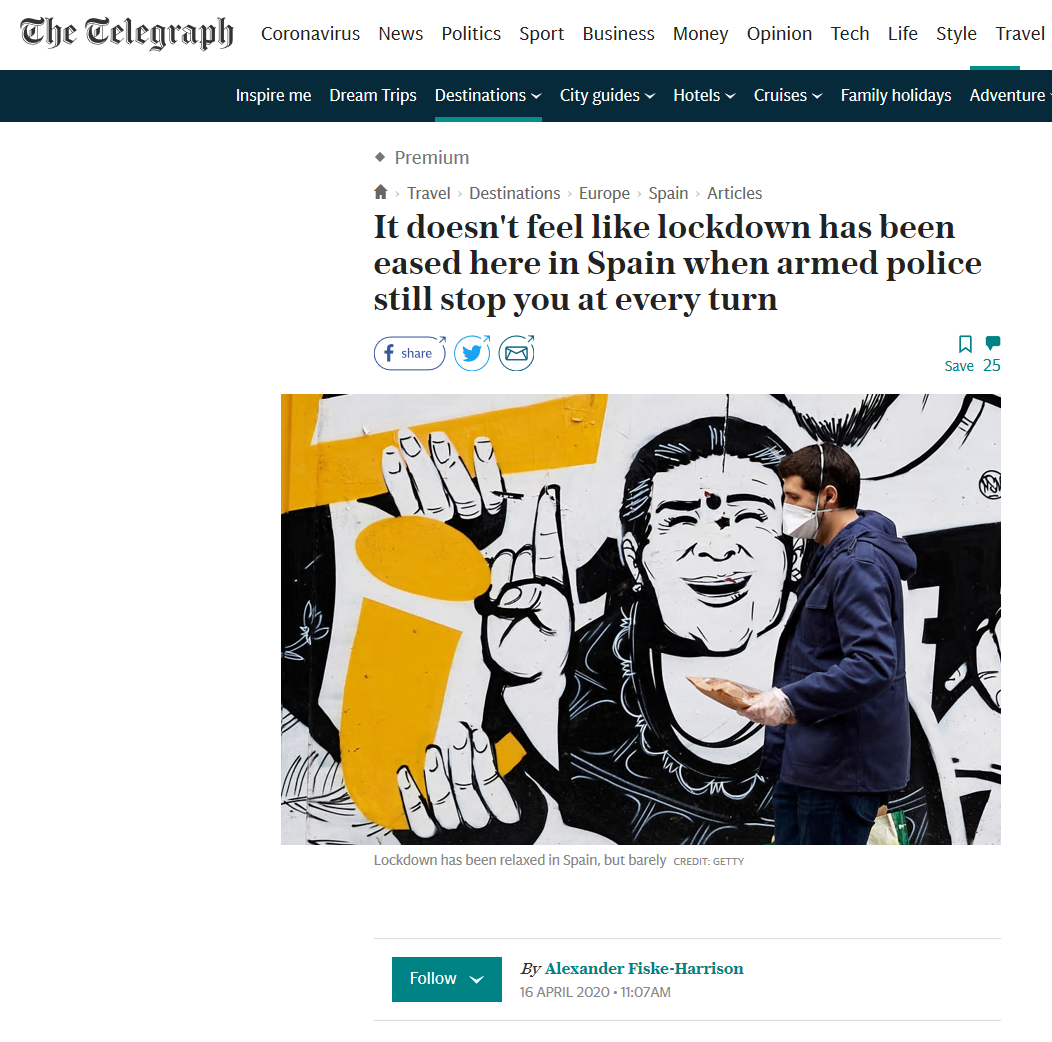
Task: Expand the Cruises dropdown
Action: (x=788, y=95)
